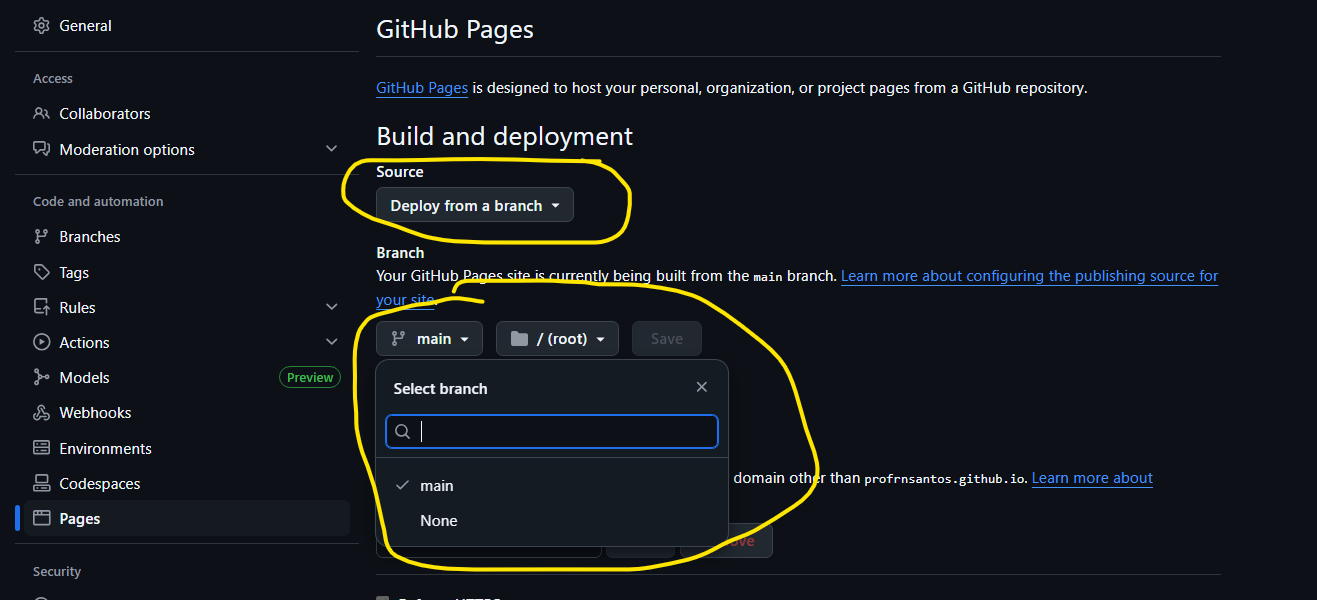Viewport: 1317px width, 600px height.
Task: Open the GitHub Pages documentation link
Action: click(422, 88)
